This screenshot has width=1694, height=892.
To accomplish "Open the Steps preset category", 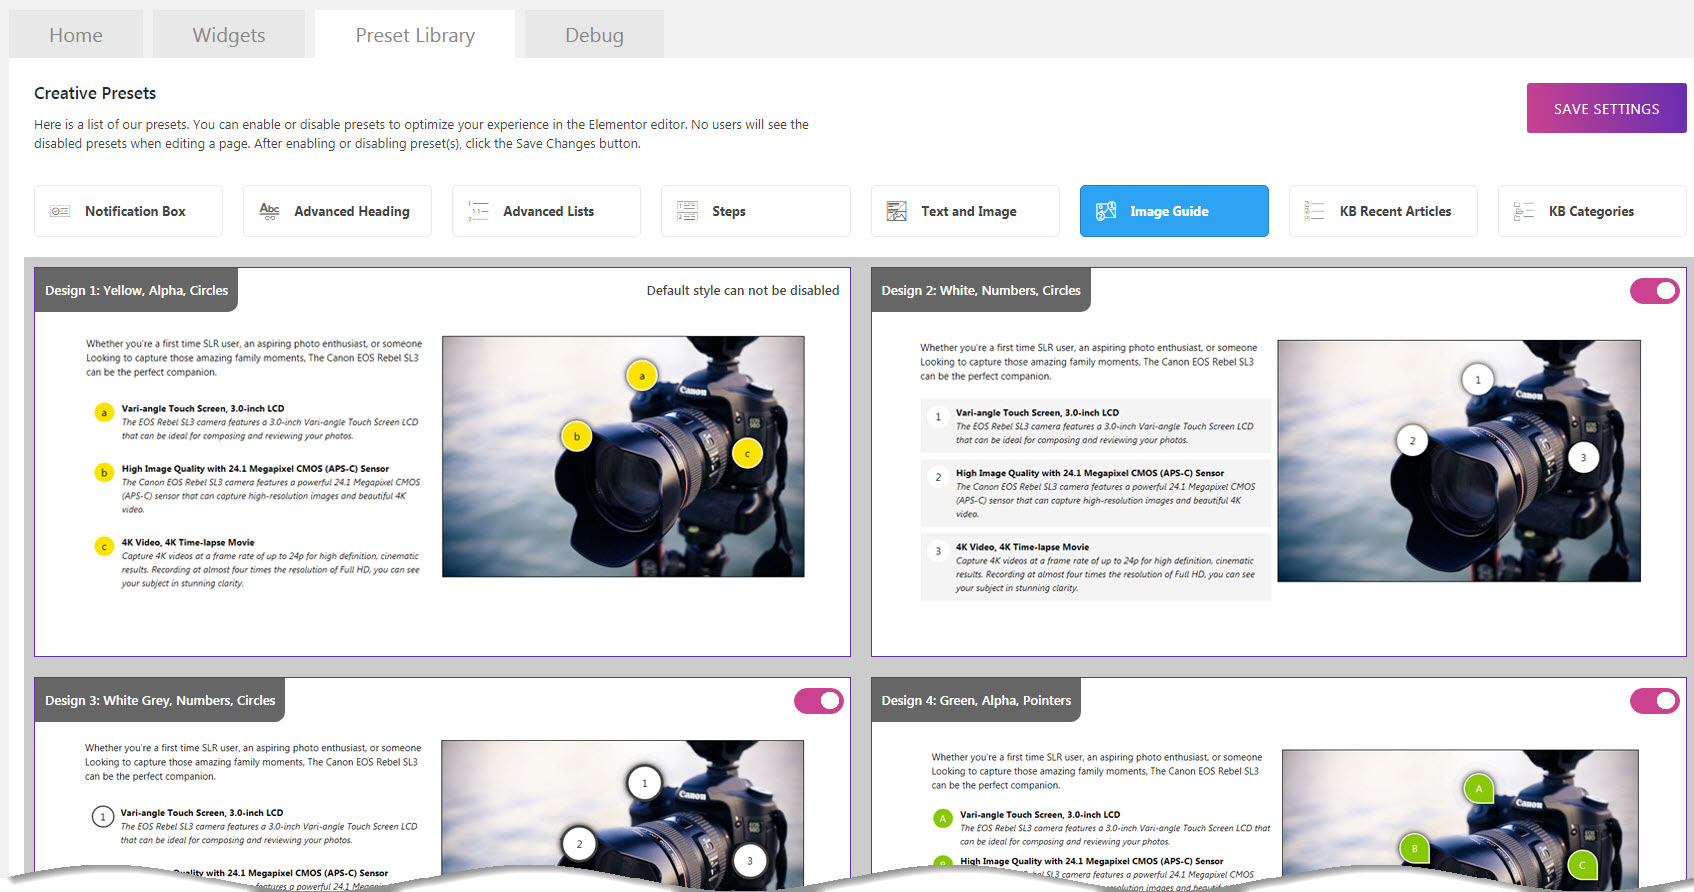I will [755, 211].
